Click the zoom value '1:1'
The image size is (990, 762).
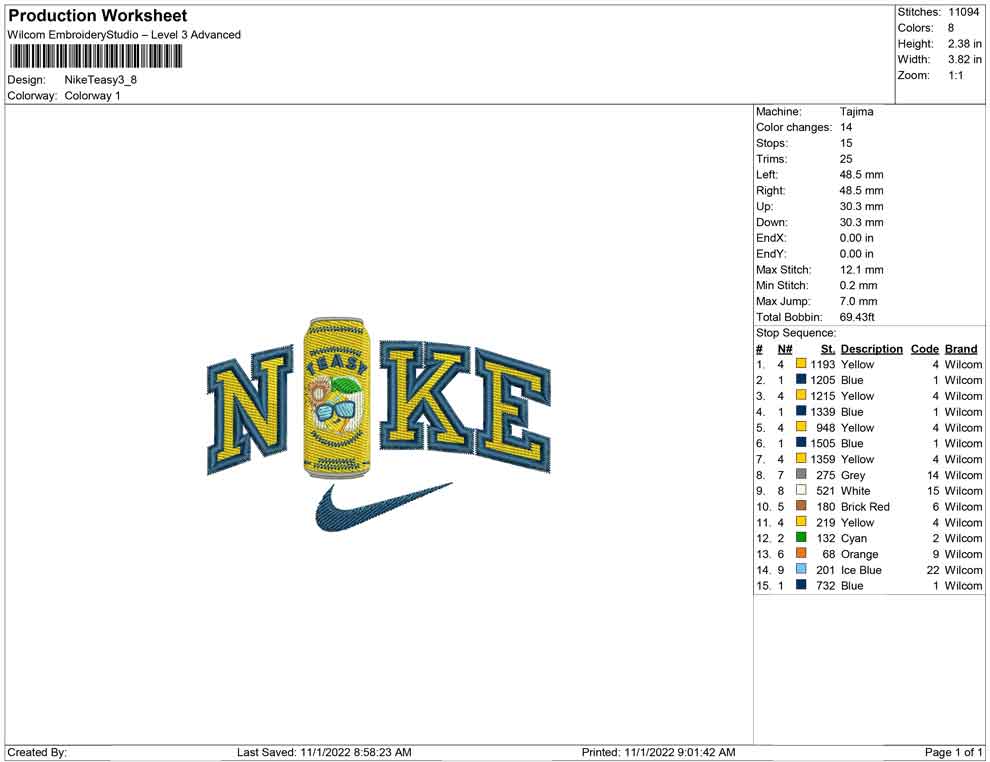955,75
